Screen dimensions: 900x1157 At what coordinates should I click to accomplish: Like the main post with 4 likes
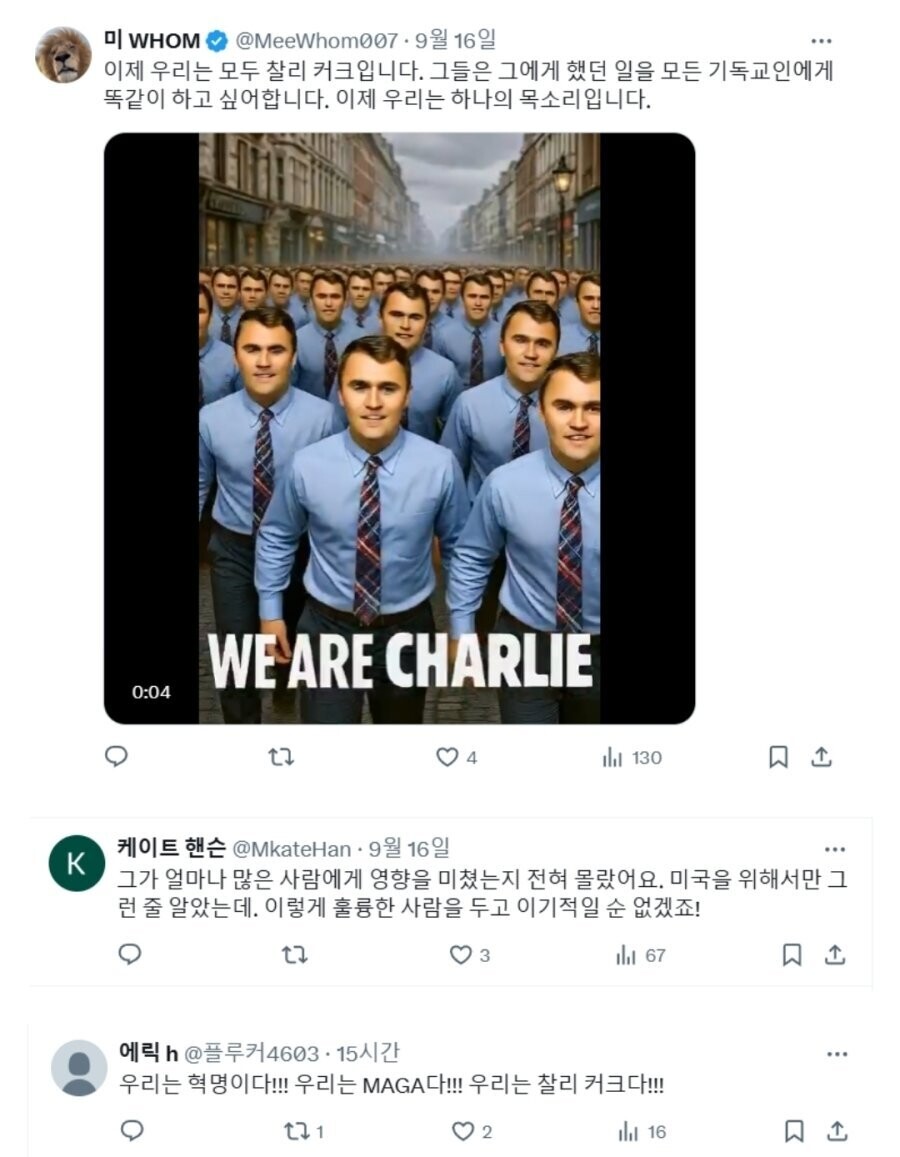[x=456, y=757]
